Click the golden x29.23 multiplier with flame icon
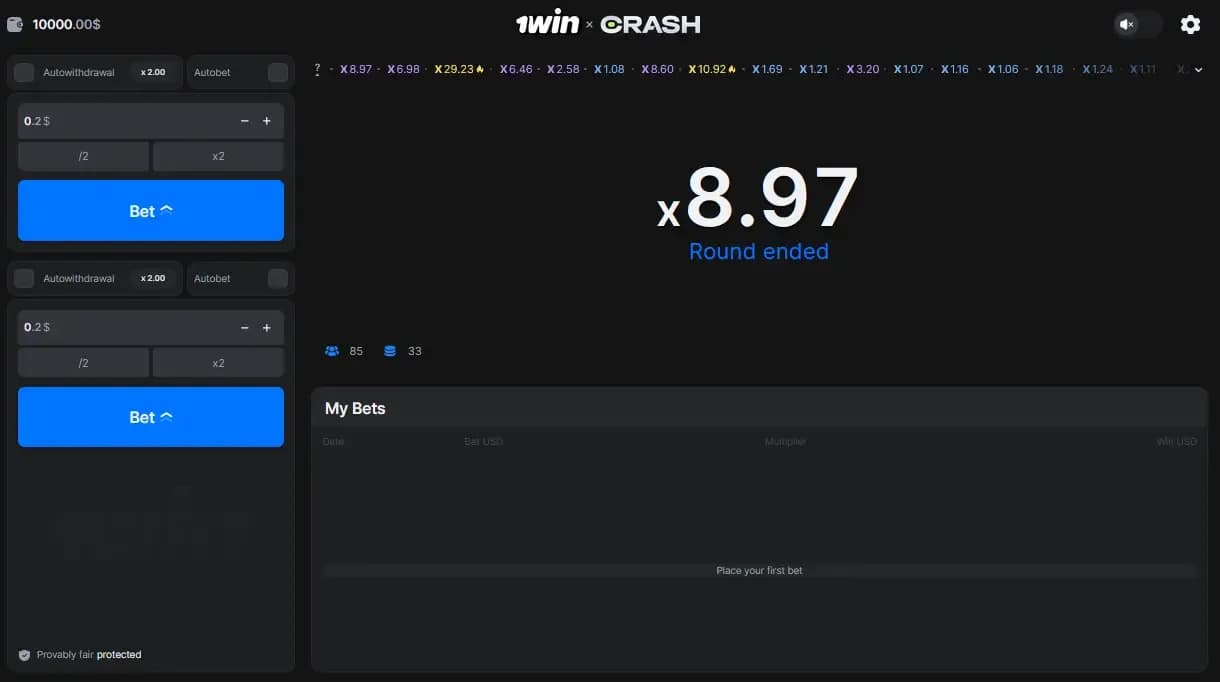The width and height of the screenshot is (1220, 682). coord(459,69)
